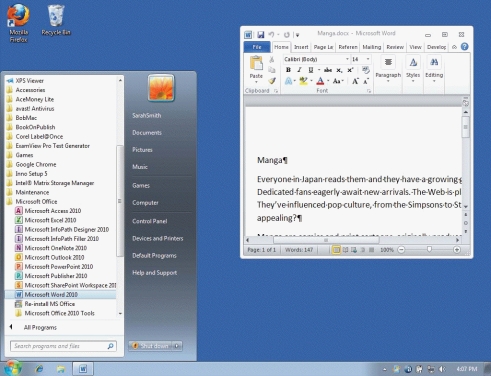
Task: Open the Font Color dropdown arrow
Action: click(328, 81)
